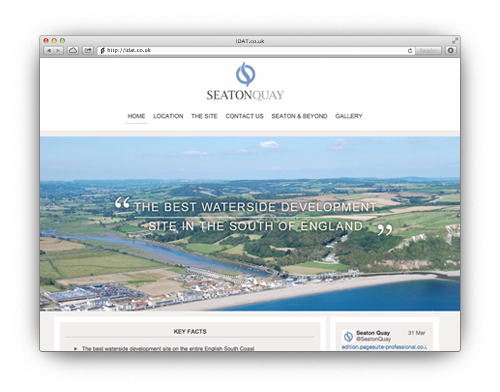The height and width of the screenshot is (392, 500).
Task: Open the SEATON & BEYOND menu item
Action: click(x=299, y=116)
